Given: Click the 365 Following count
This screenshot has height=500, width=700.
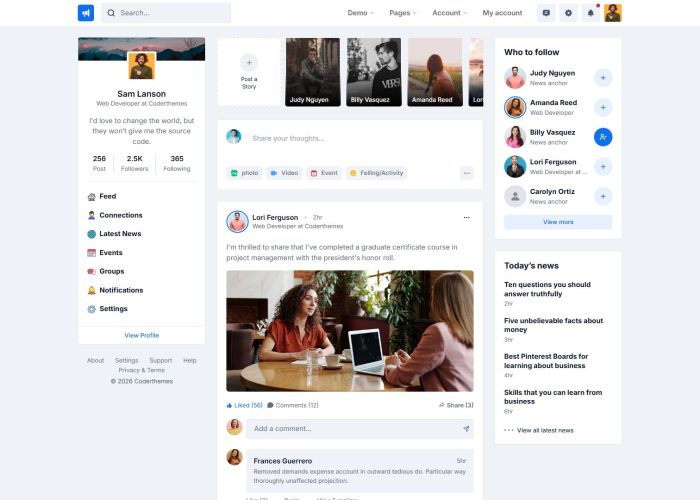Looking at the screenshot, I should point(177,163).
